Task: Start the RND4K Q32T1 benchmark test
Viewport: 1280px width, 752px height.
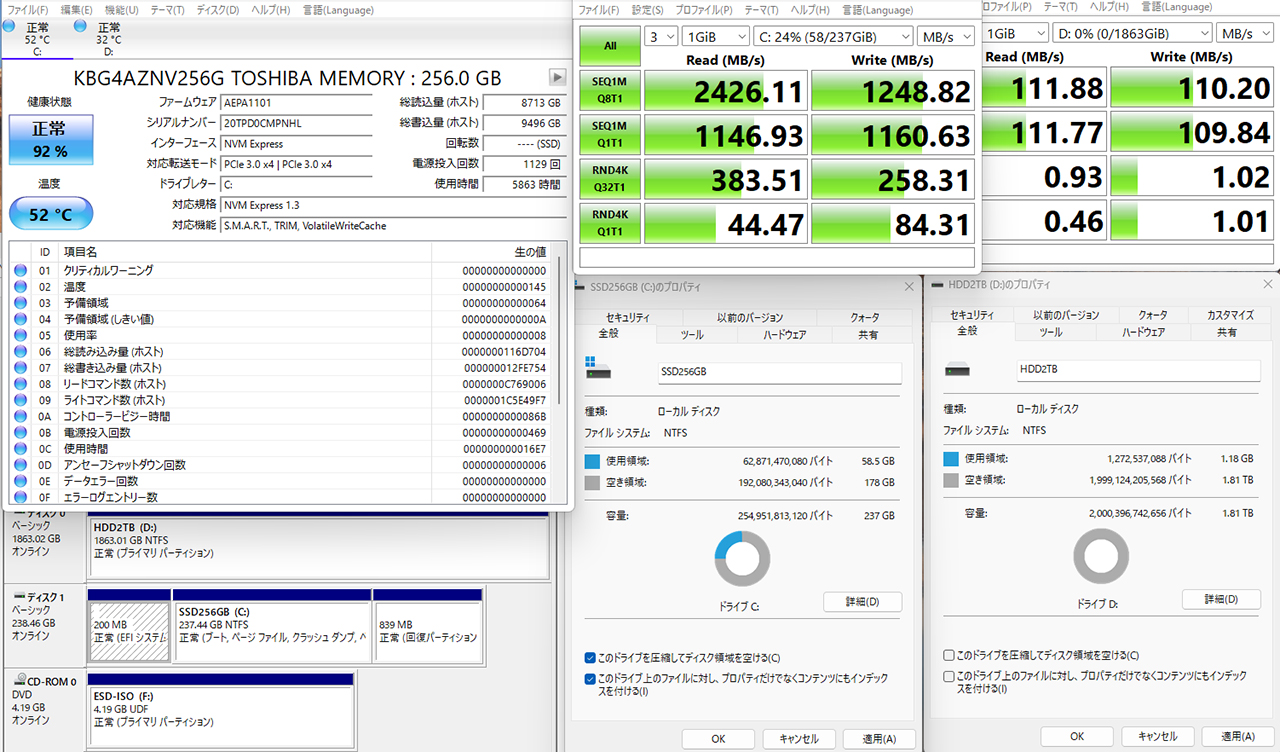Action: (x=609, y=178)
